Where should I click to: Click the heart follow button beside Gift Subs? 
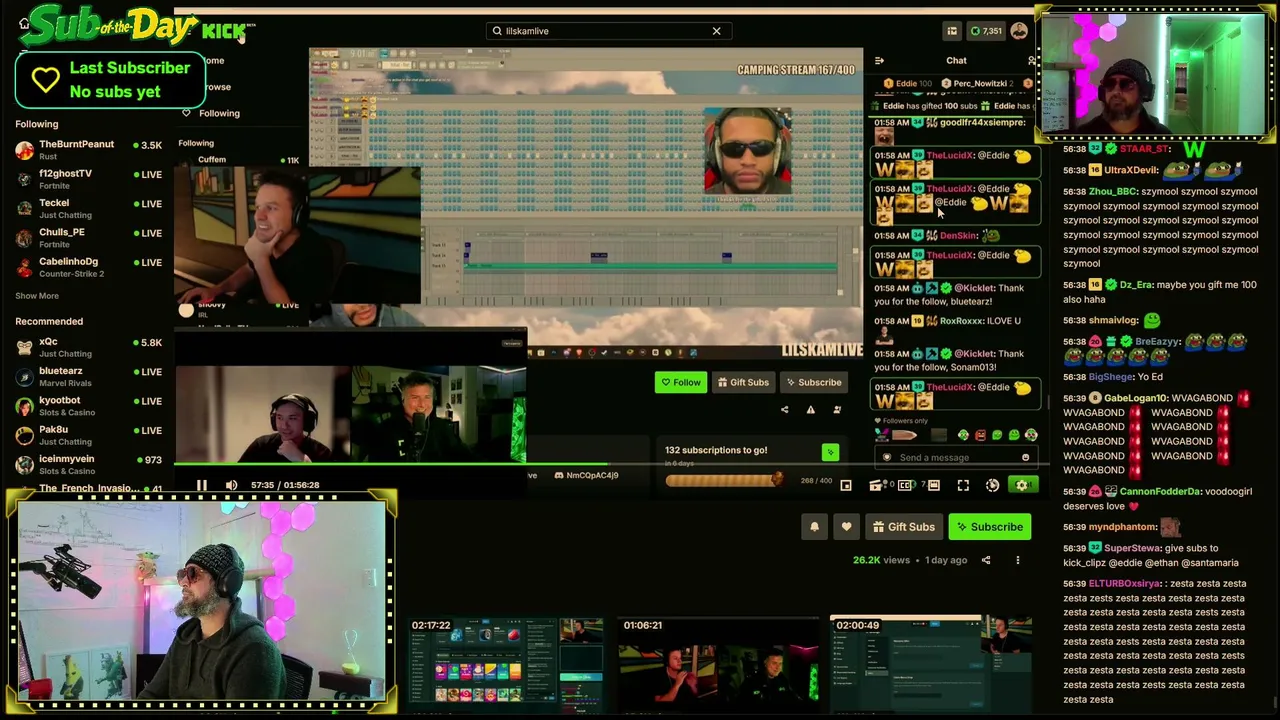846,527
